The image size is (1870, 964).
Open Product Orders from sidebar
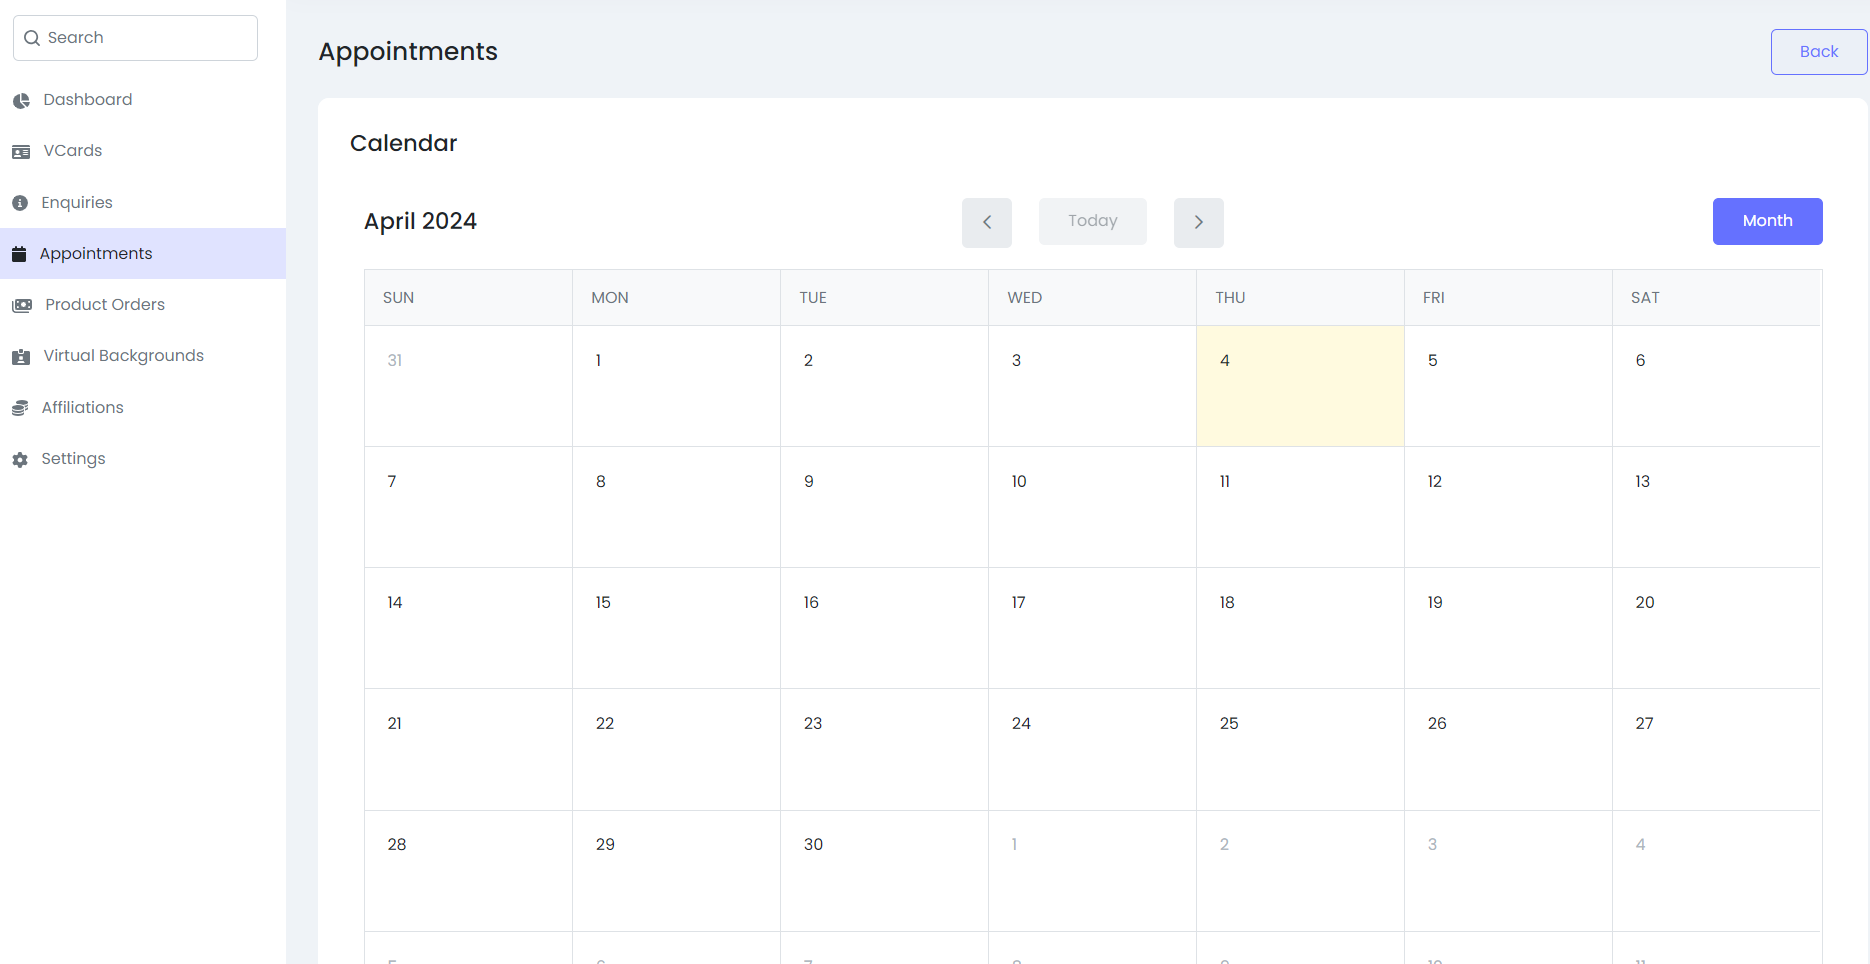pyautogui.click(x=105, y=305)
